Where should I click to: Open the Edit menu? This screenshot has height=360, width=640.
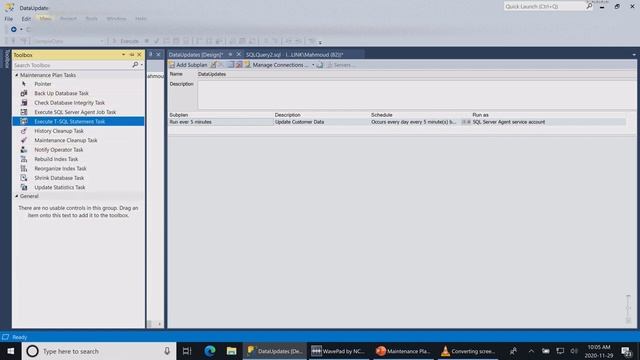(26, 19)
